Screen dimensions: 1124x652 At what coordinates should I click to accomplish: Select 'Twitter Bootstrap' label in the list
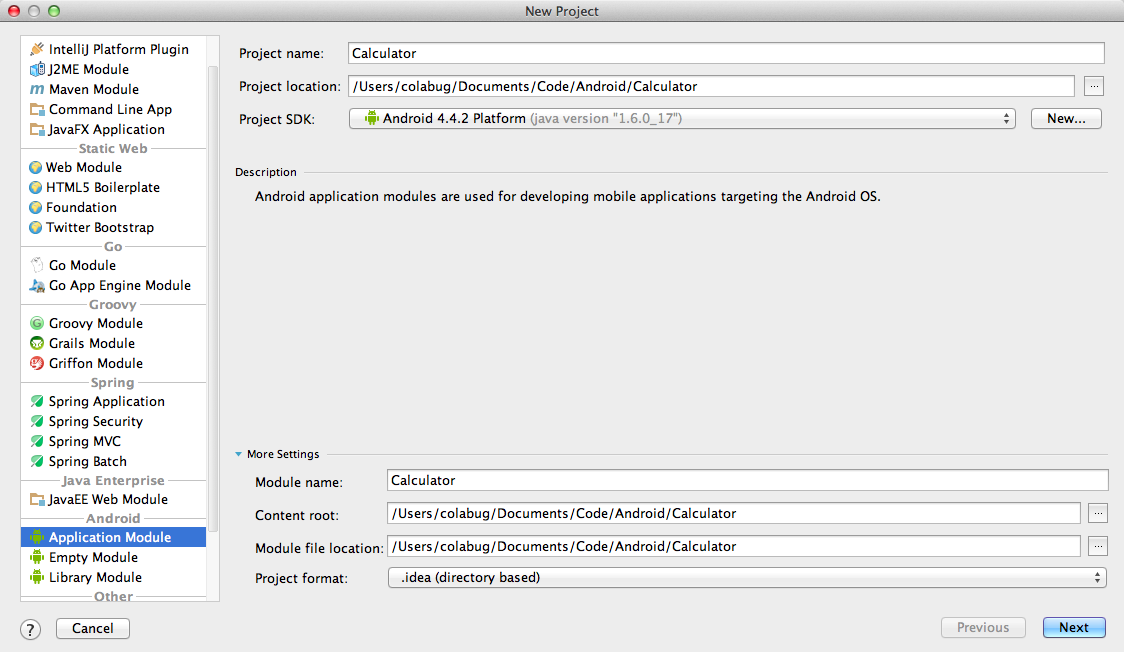coord(100,227)
